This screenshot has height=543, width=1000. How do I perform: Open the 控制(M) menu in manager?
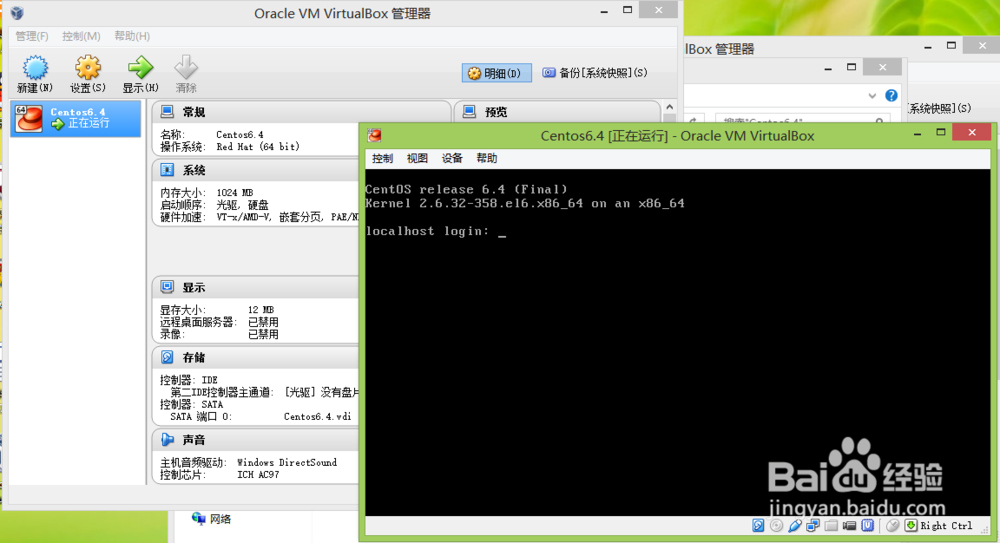[81, 36]
